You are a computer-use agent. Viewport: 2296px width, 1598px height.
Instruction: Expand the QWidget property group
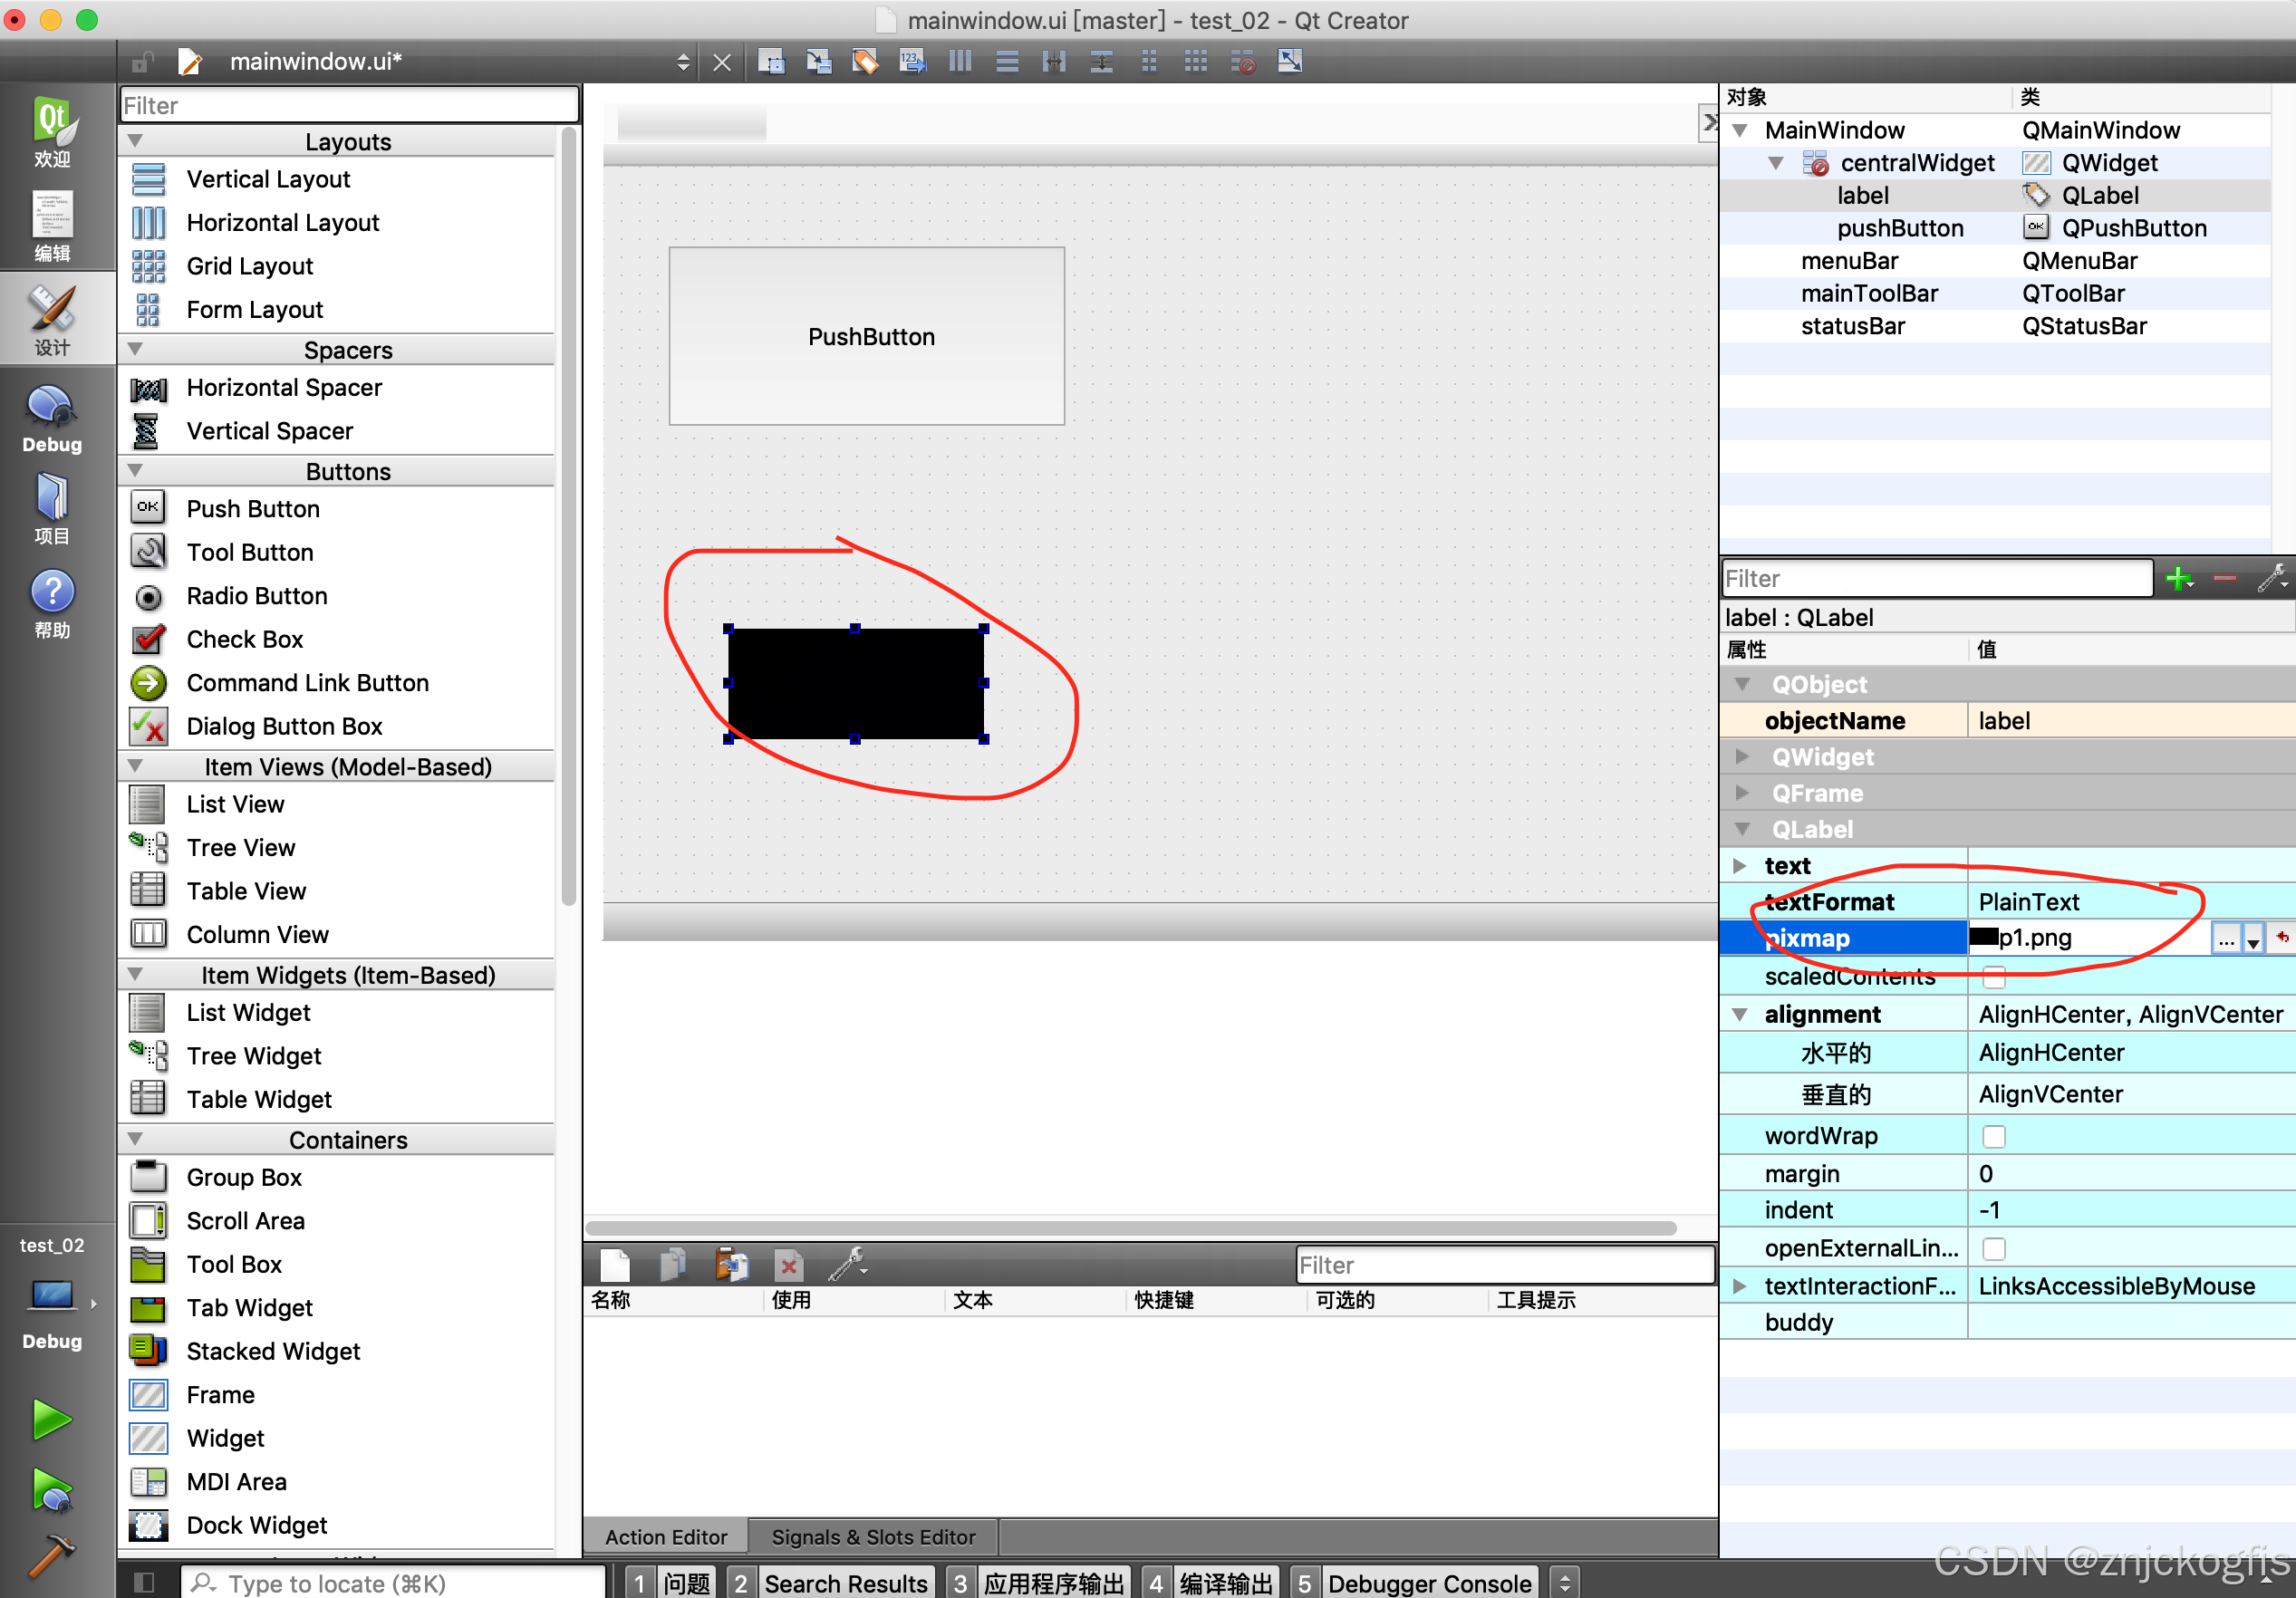pyautogui.click(x=1741, y=757)
